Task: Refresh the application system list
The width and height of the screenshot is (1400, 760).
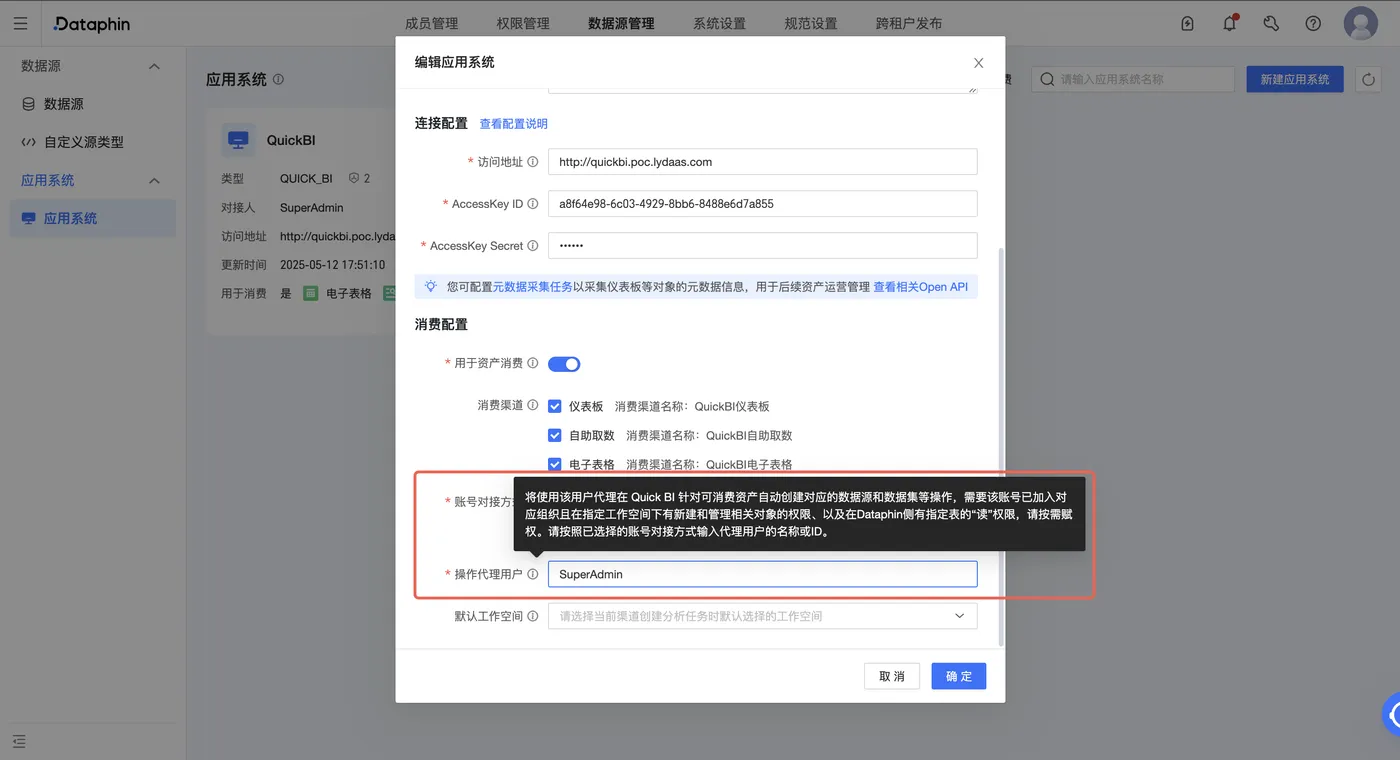Action: (1368, 79)
